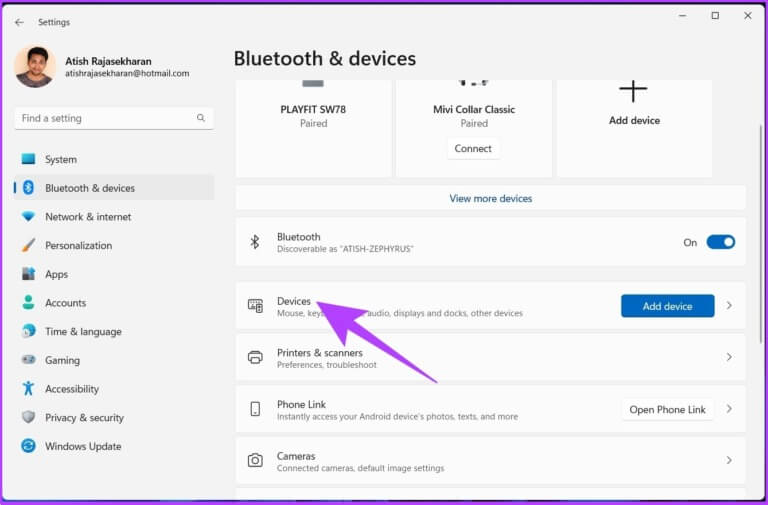Click in the Find a setting field
This screenshot has height=505, width=768.
tap(114, 118)
